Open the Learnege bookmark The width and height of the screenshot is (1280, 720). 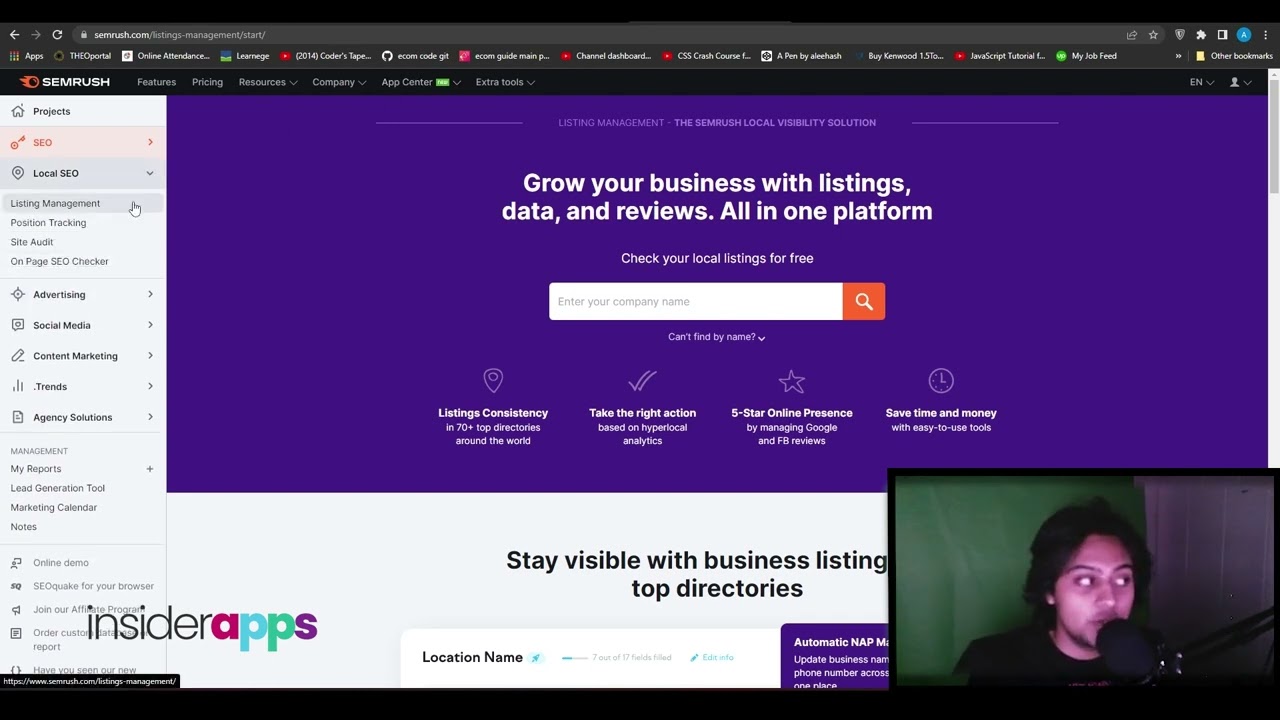tap(245, 56)
